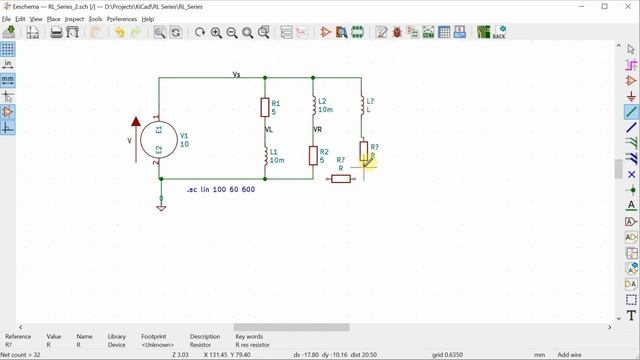Generate bill of materials

click(460, 32)
